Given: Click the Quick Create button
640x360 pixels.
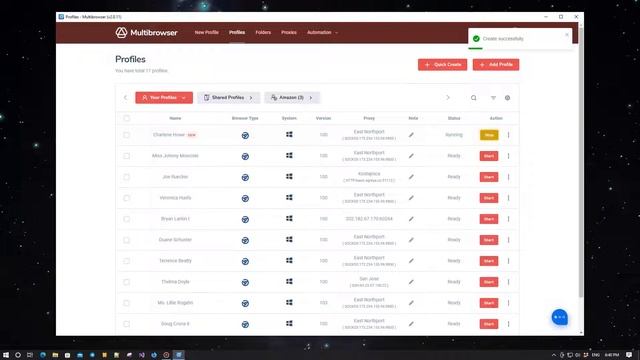Looking at the screenshot, I should pyautogui.click(x=442, y=64).
